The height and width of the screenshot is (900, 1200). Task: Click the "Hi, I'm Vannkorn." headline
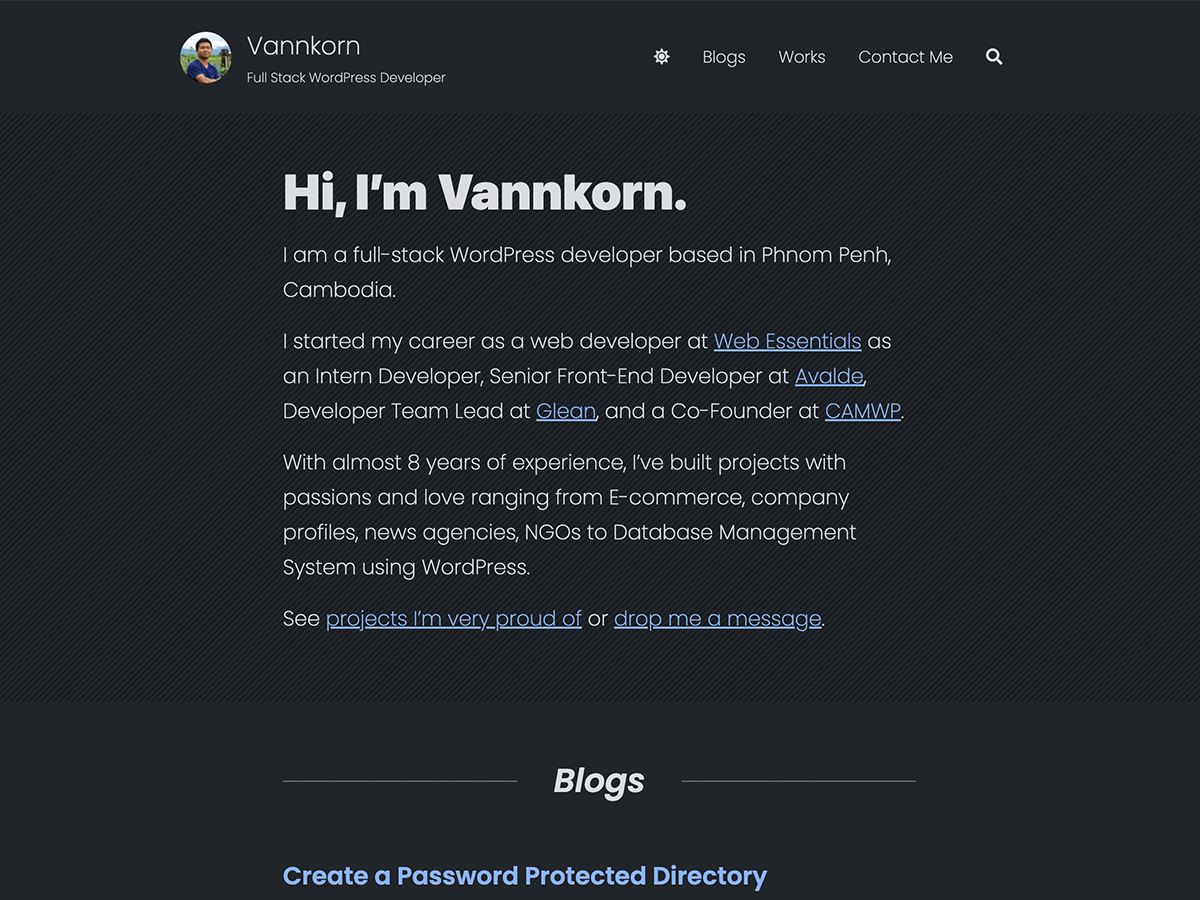coord(485,192)
